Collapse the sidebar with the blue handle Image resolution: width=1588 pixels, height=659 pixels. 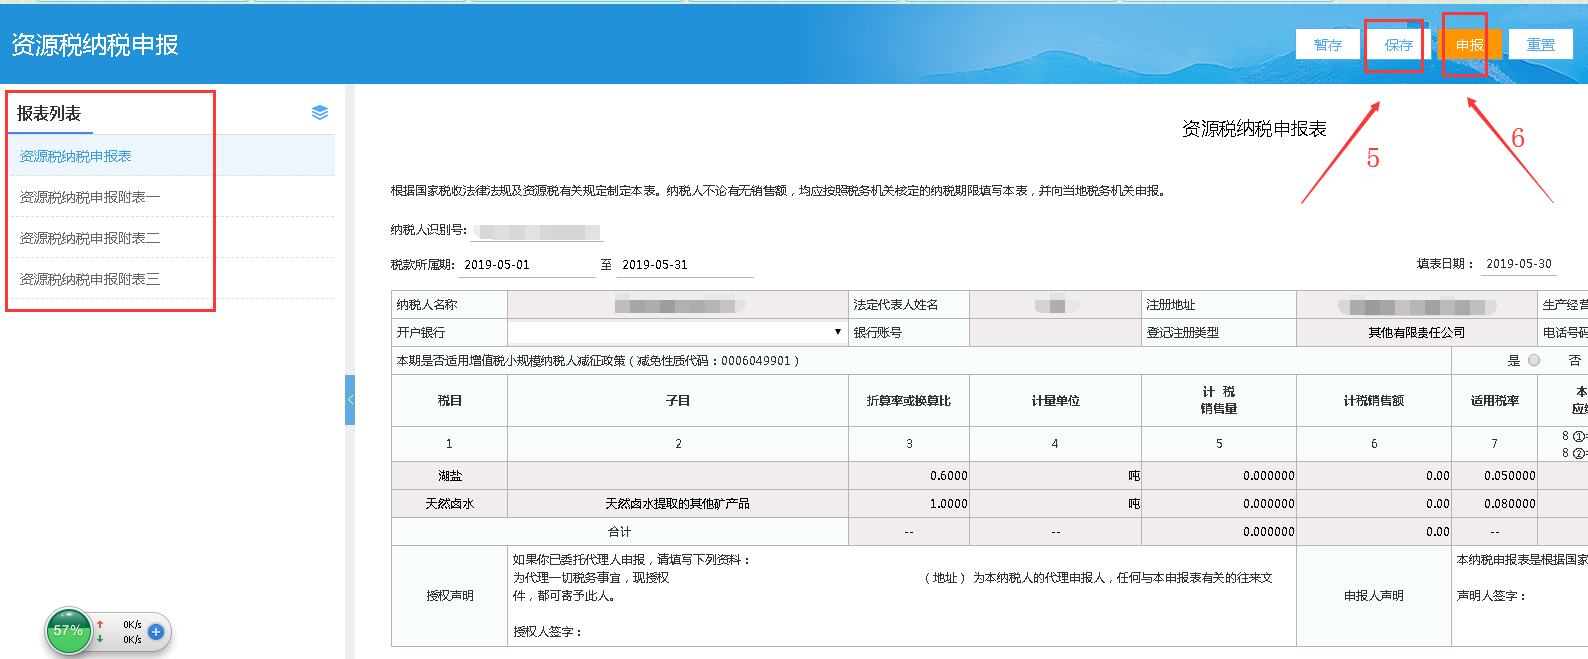350,400
